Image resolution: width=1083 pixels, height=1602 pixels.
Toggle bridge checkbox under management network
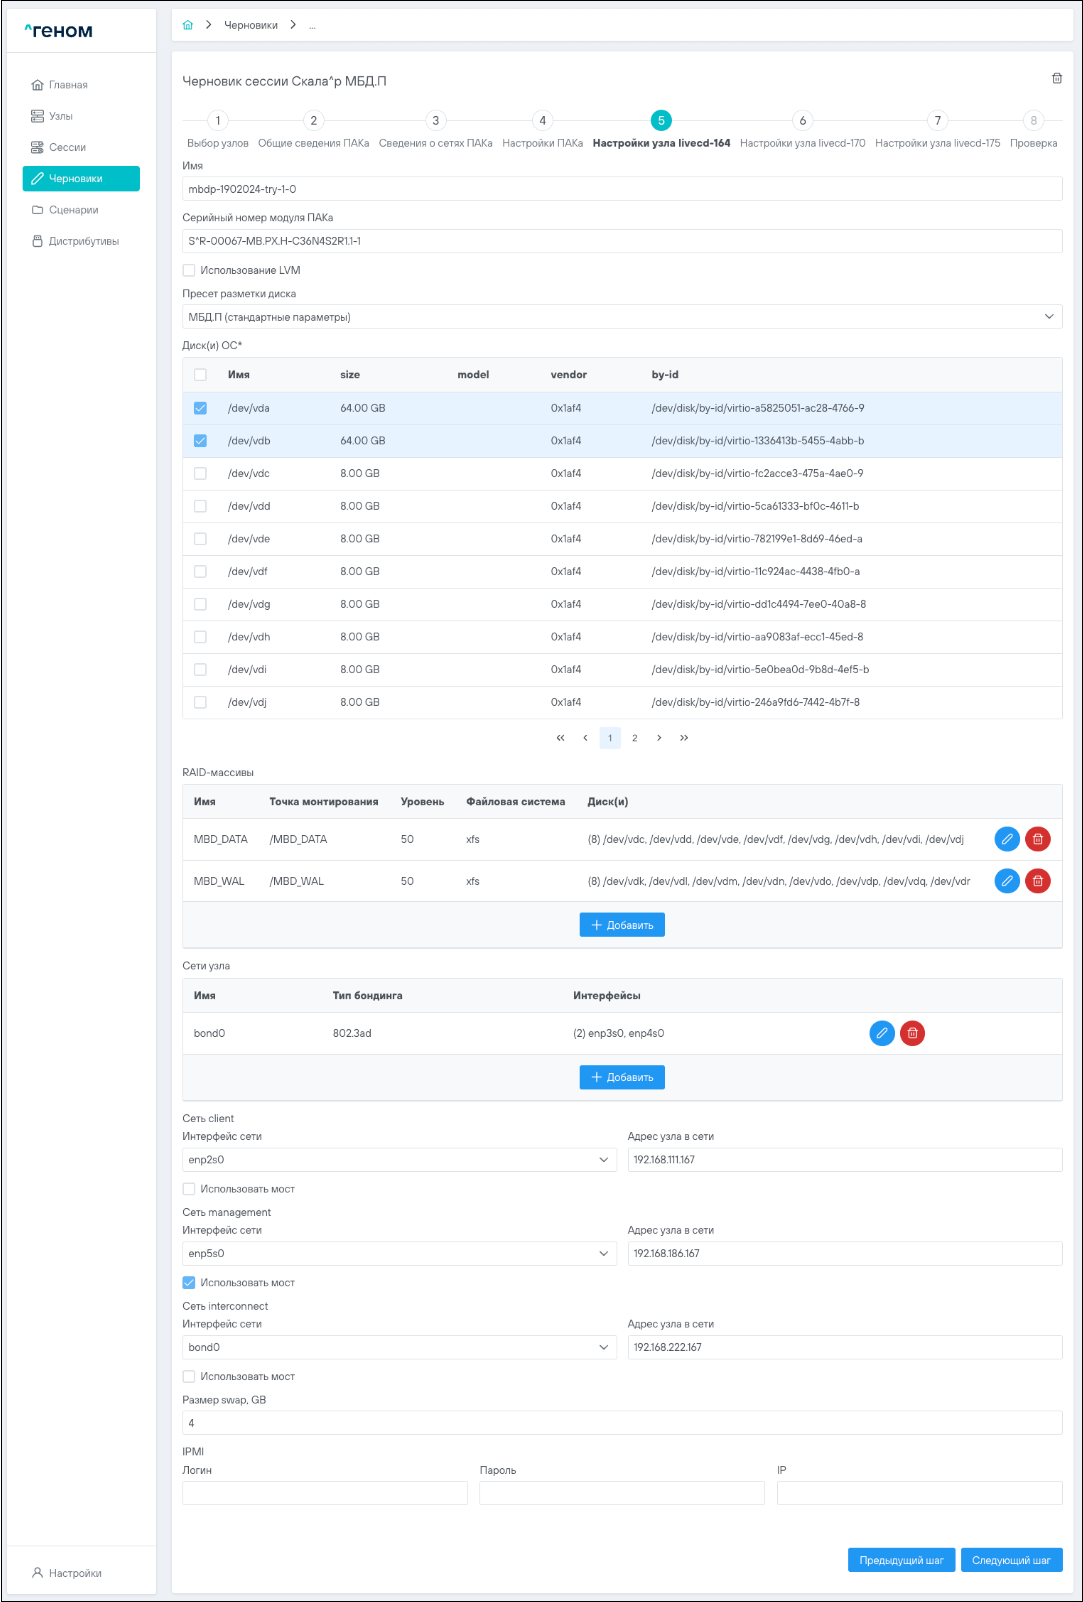point(189,1282)
